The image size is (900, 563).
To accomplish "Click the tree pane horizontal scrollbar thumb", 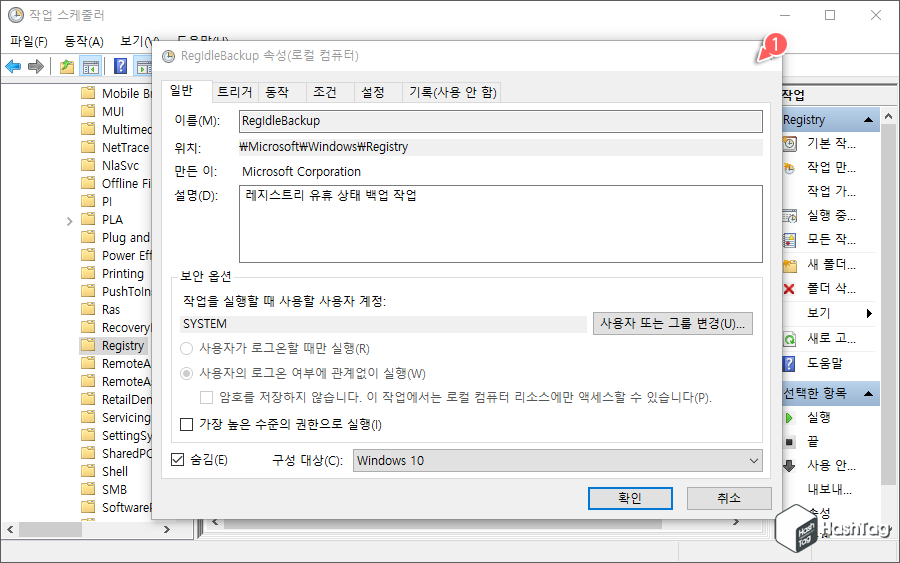I will (x=51, y=529).
